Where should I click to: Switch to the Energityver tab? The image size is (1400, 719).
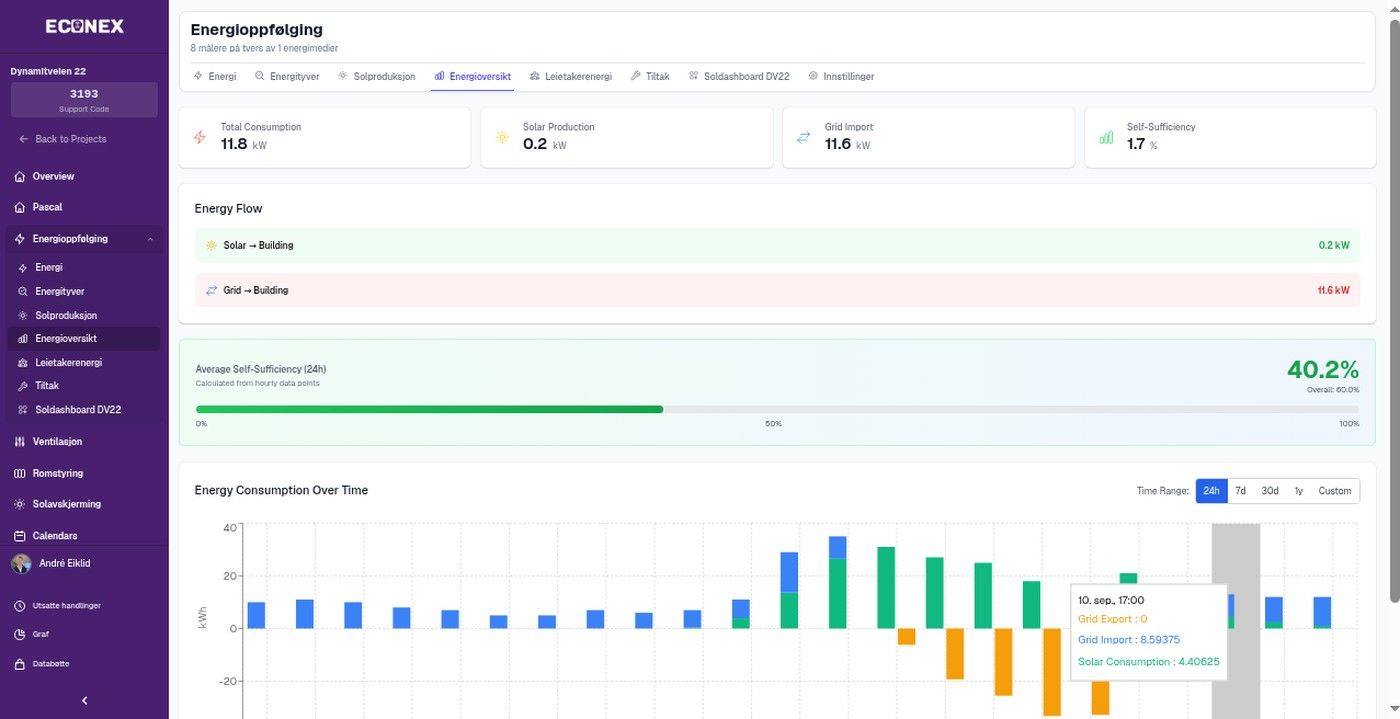[287, 76]
